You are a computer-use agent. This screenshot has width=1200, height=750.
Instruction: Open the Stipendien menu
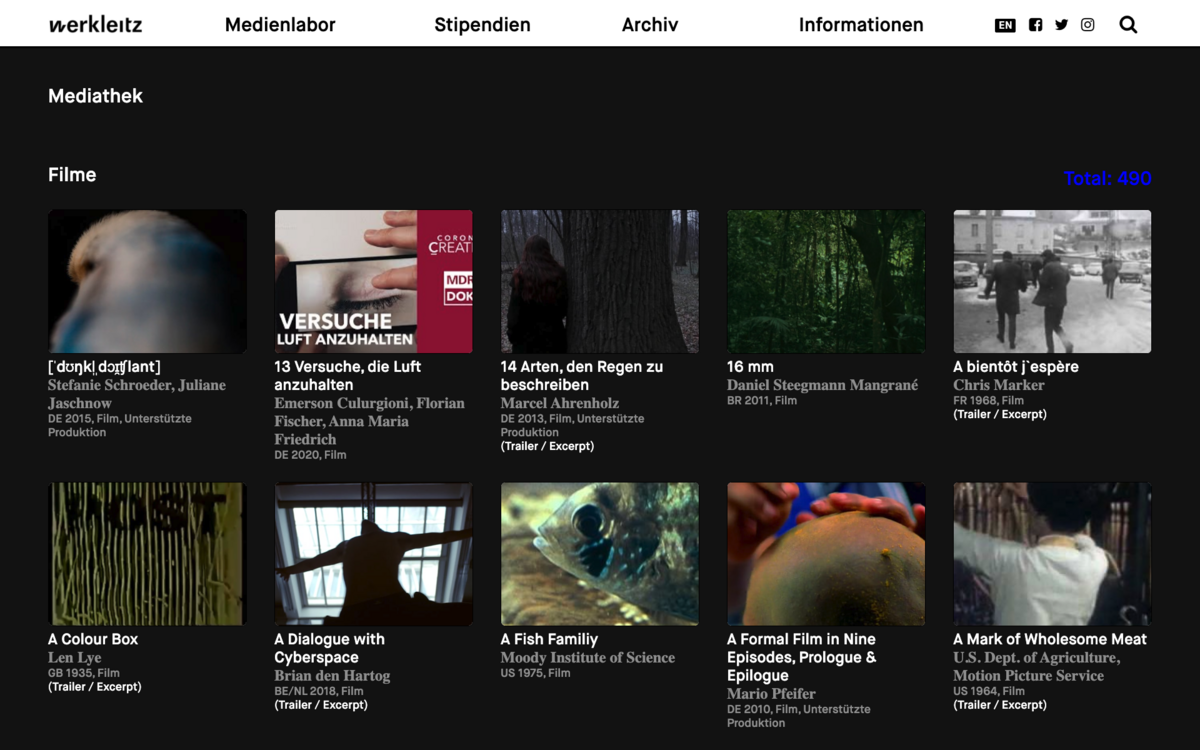(x=482, y=25)
